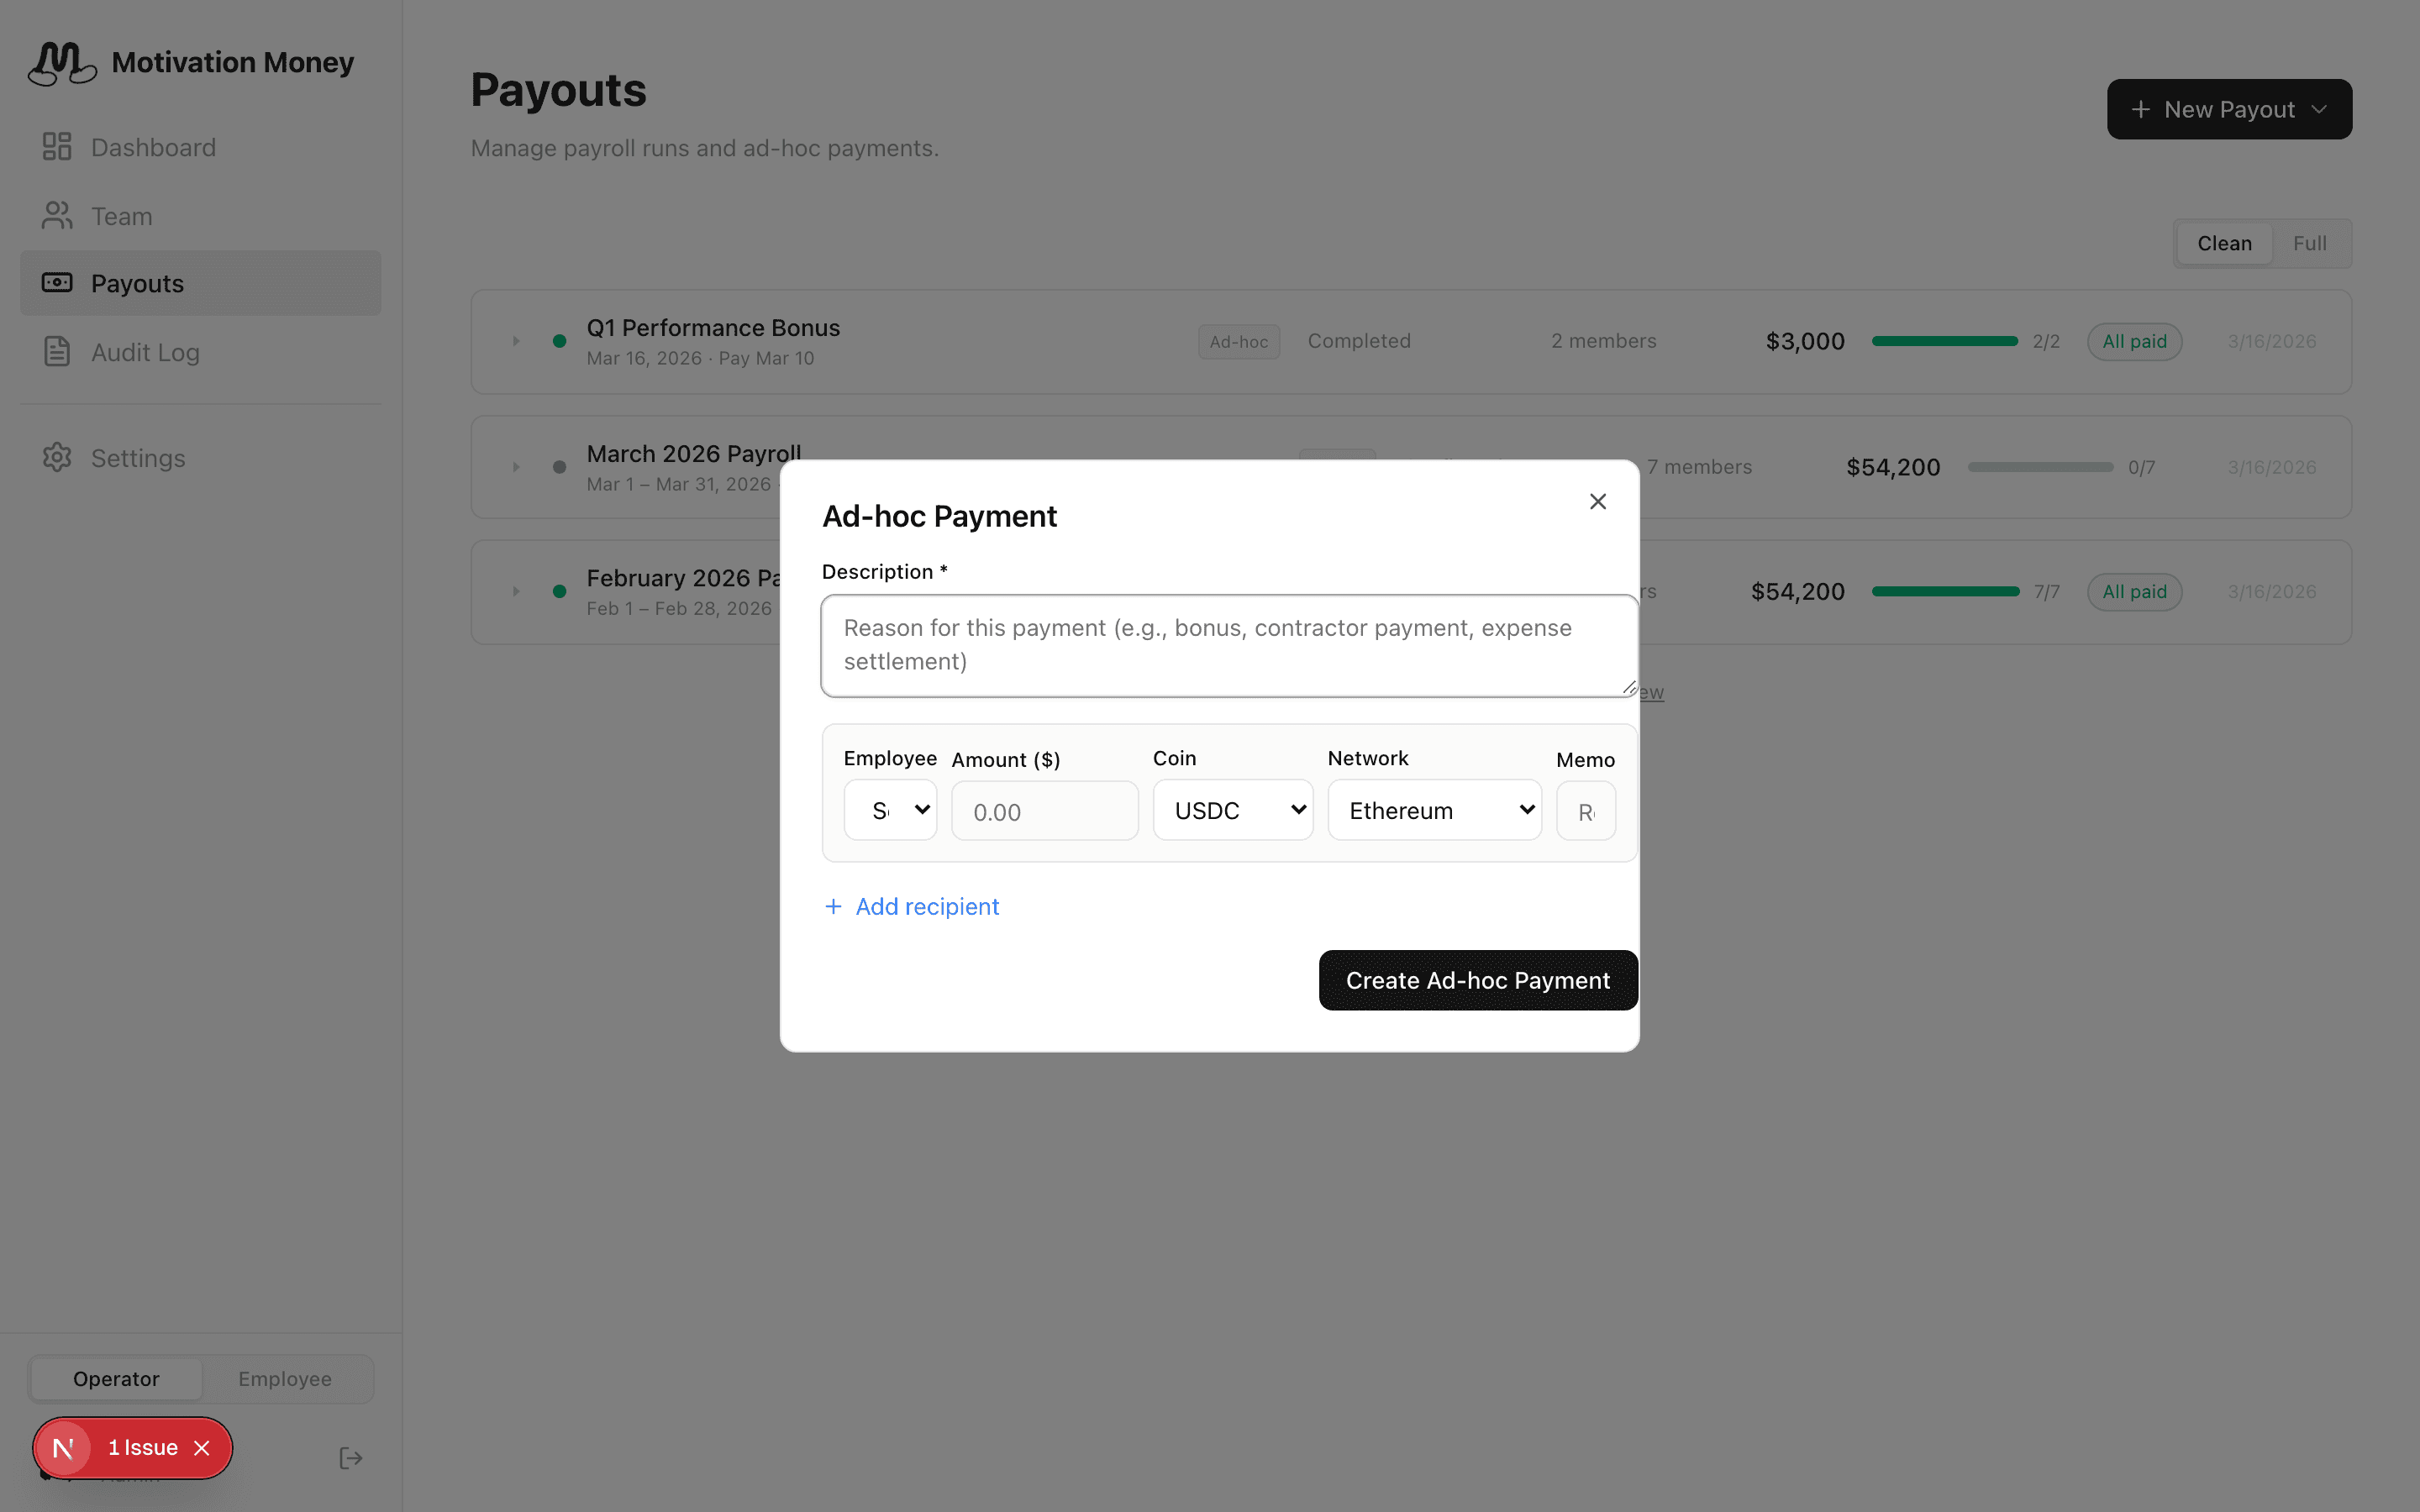
Task: Switch to Employee mode
Action: pyautogui.click(x=285, y=1379)
